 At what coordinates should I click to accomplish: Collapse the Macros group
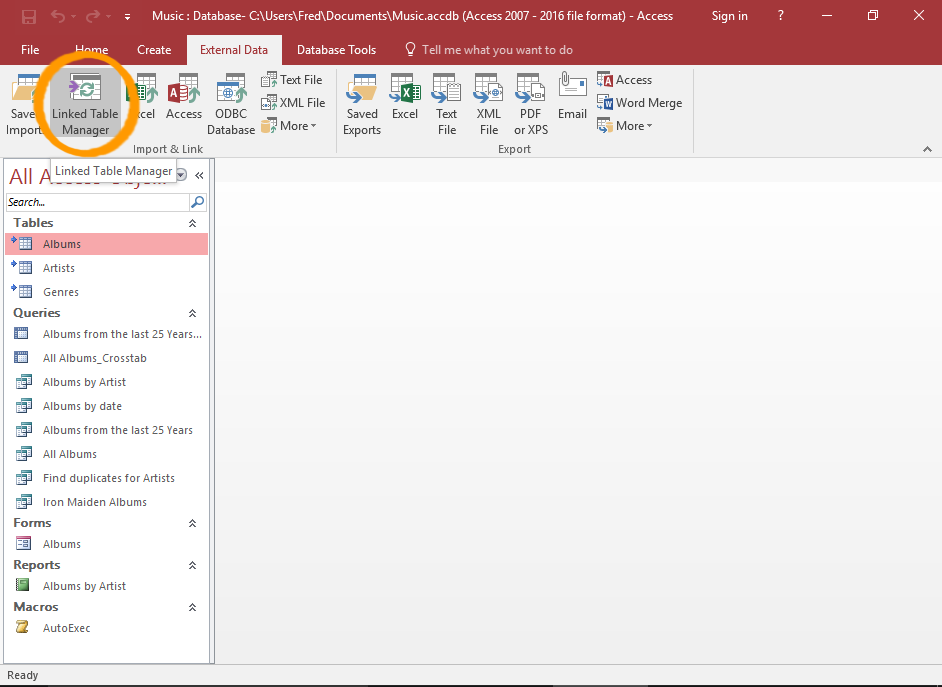click(x=192, y=608)
